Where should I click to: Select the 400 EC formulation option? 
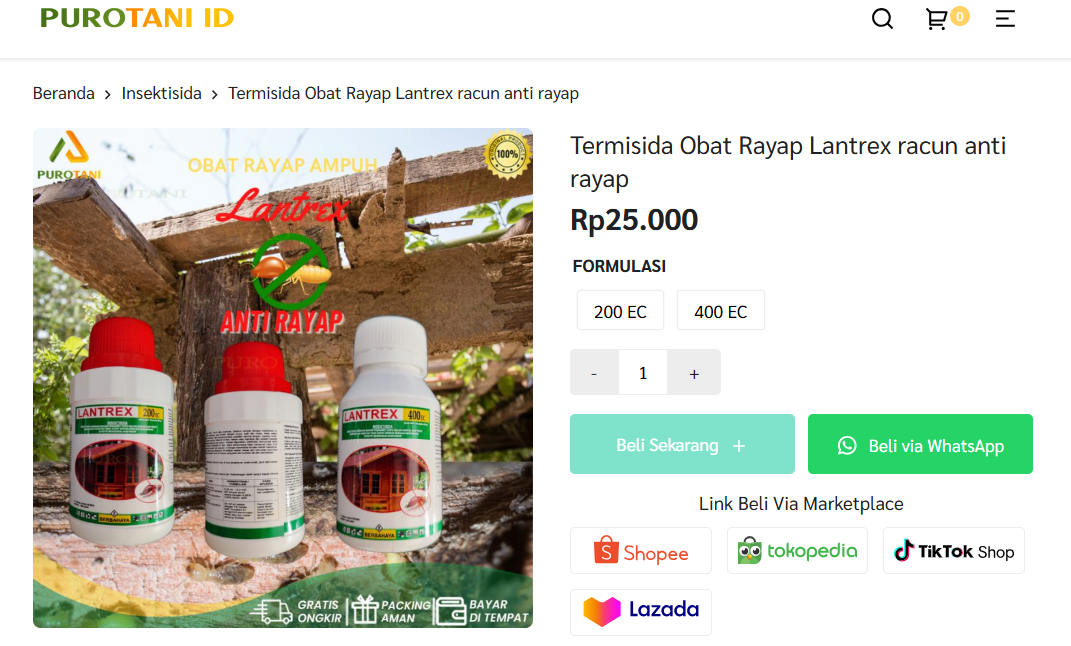pos(720,311)
